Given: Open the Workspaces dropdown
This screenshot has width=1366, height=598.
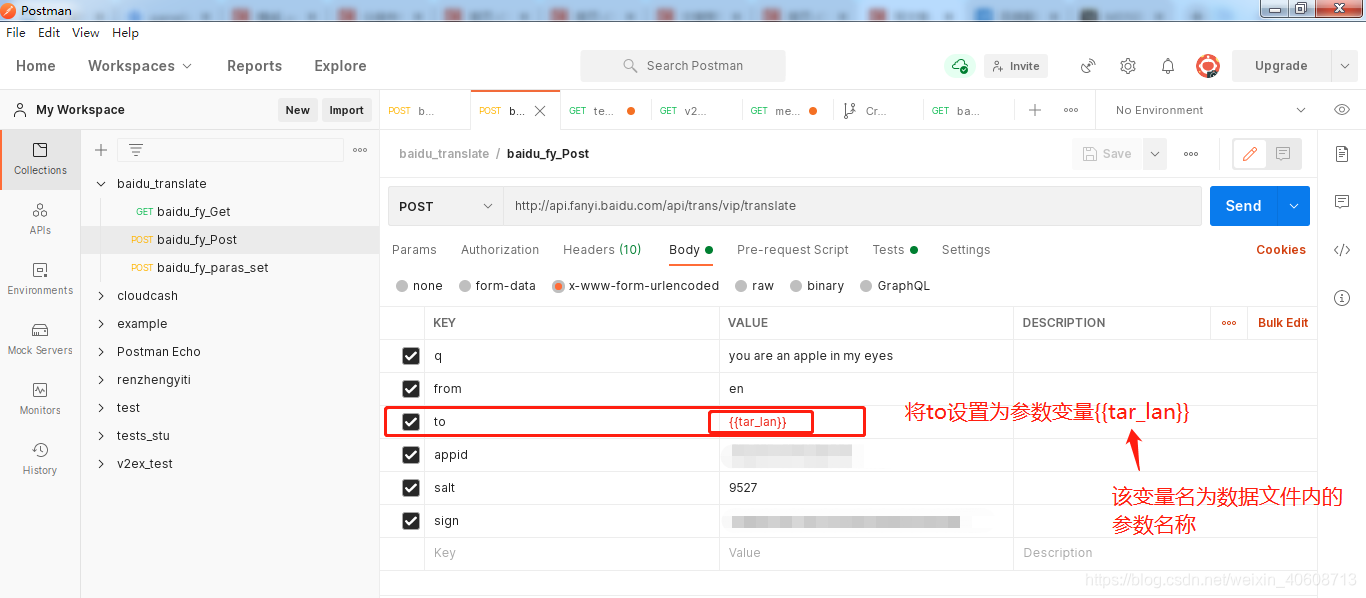Looking at the screenshot, I should coord(140,66).
